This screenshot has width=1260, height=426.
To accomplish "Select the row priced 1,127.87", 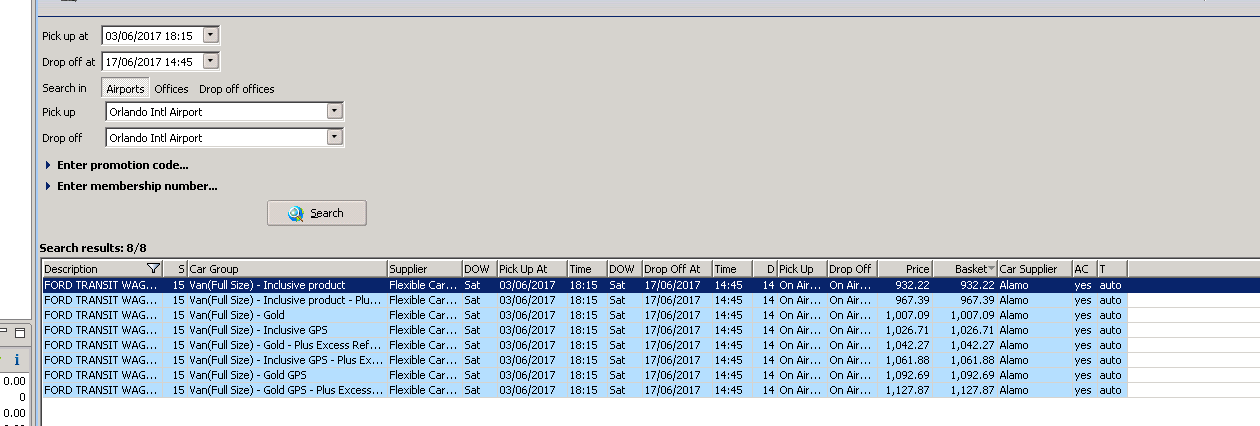I will click(584, 390).
